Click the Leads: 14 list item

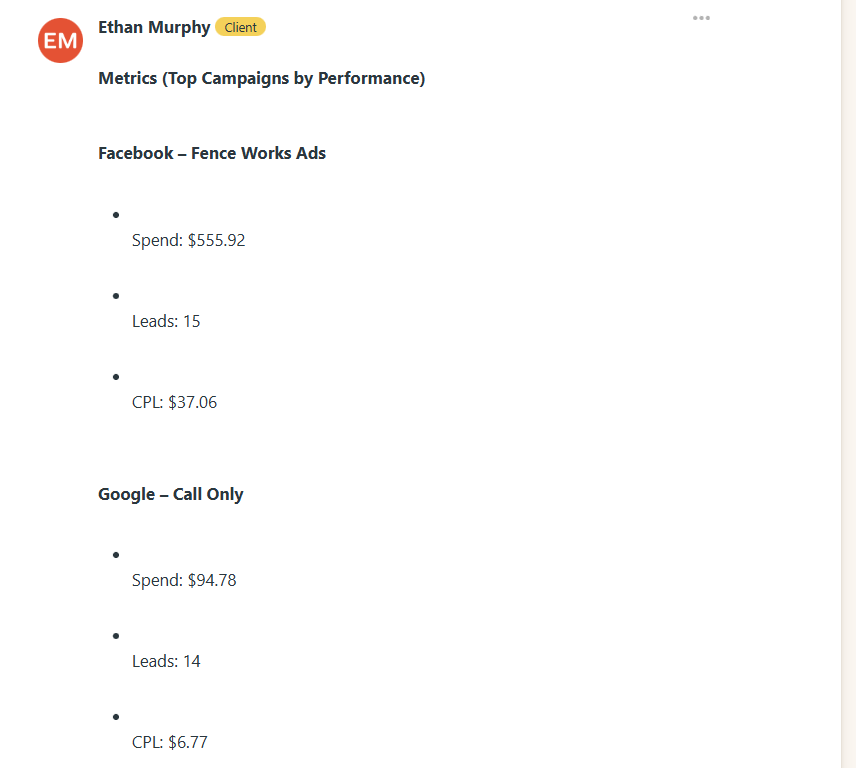click(166, 661)
